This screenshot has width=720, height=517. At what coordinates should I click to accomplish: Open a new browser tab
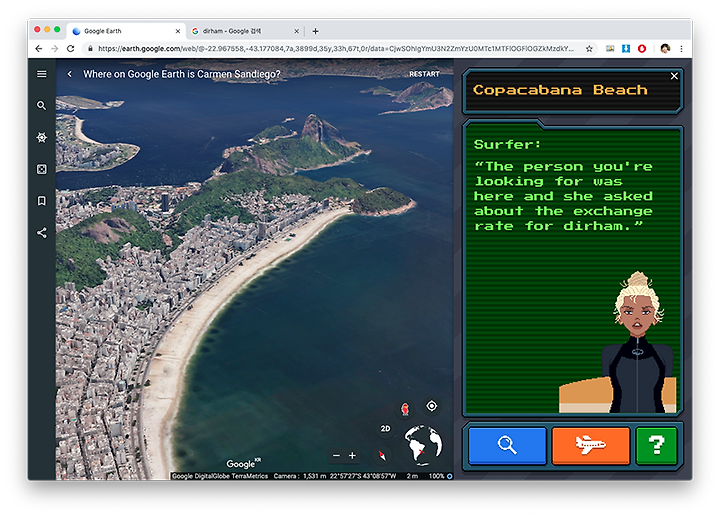pyautogui.click(x=315, y=31)
